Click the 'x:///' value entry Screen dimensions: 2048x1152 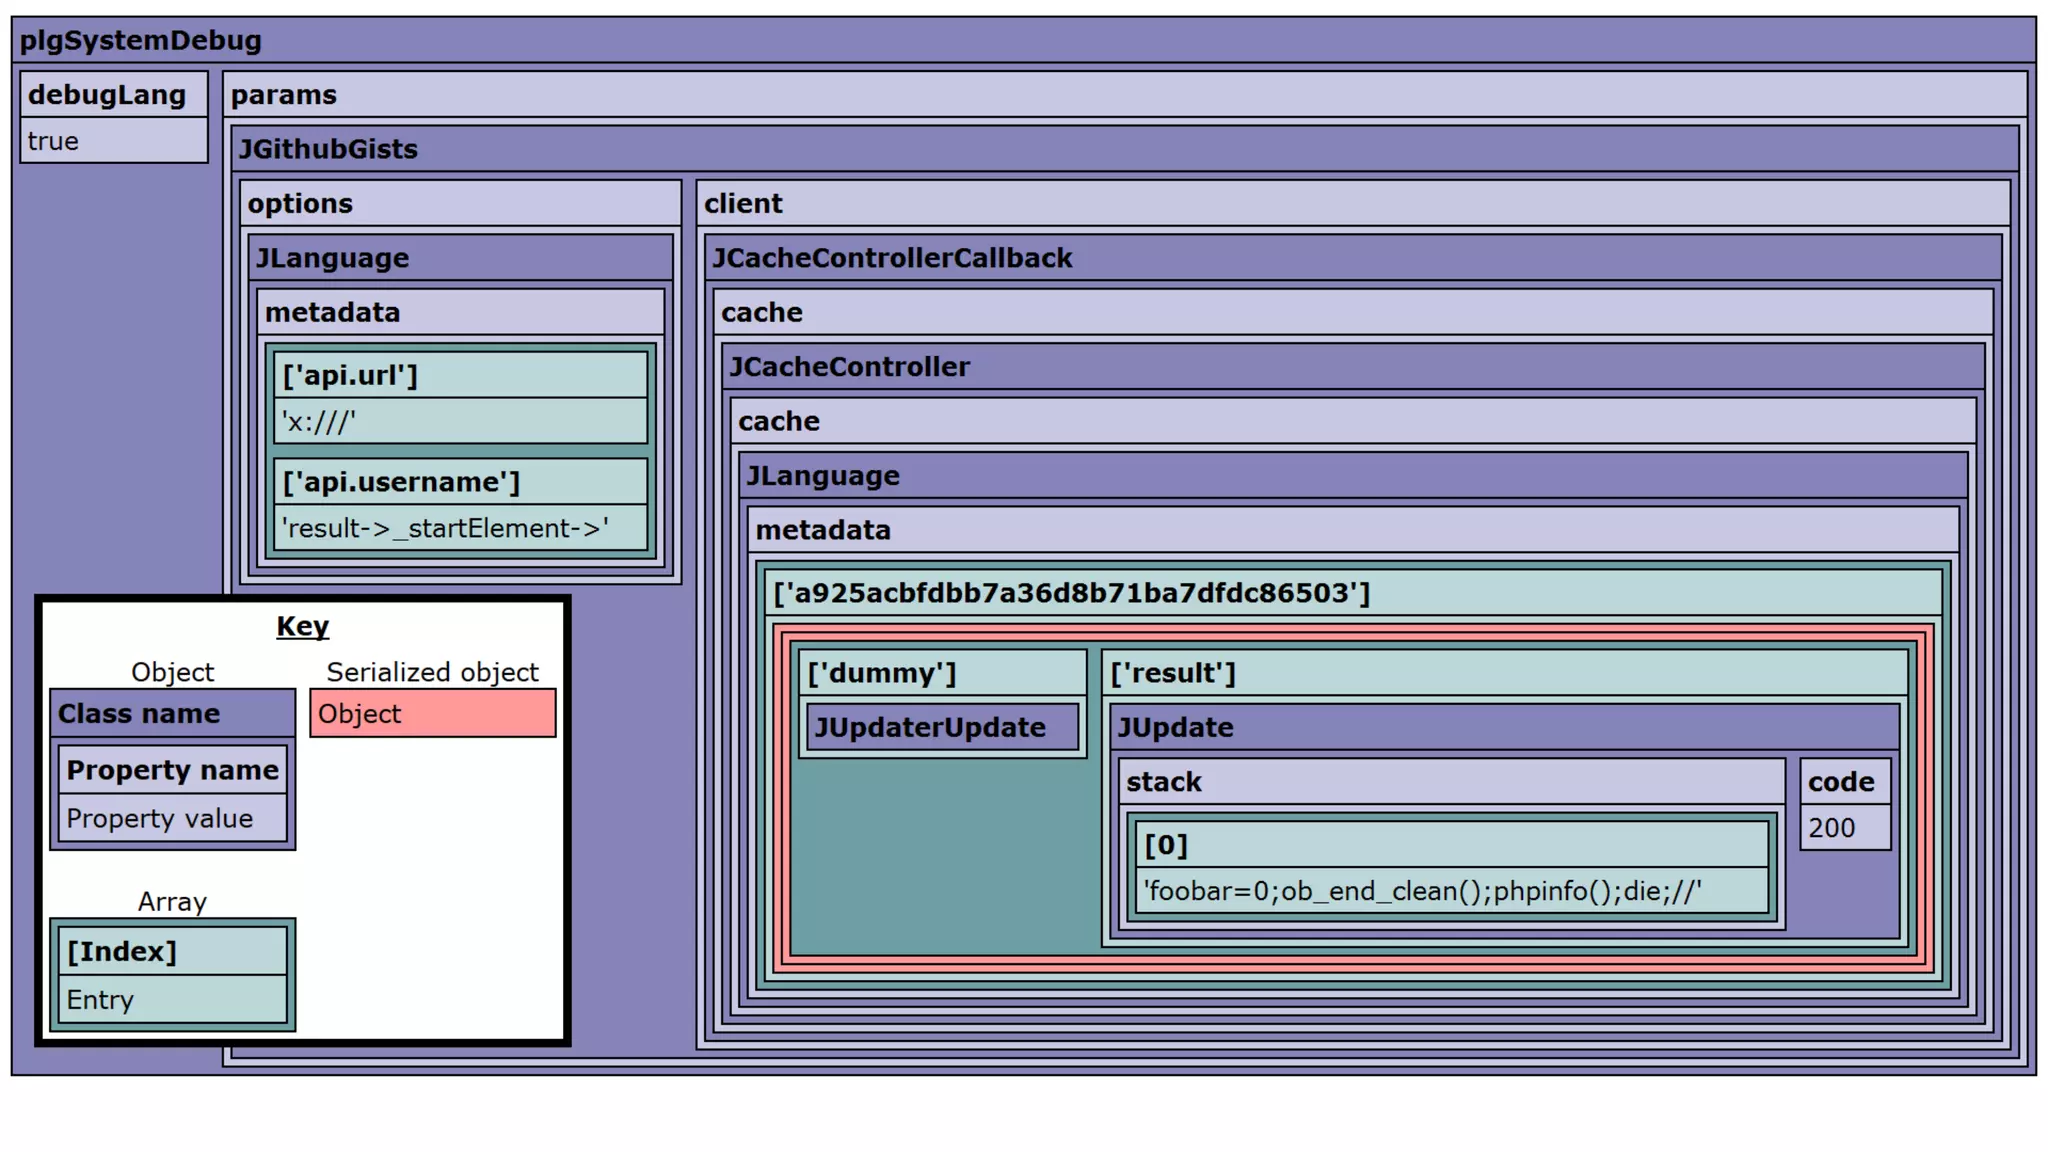click(318, 422)
